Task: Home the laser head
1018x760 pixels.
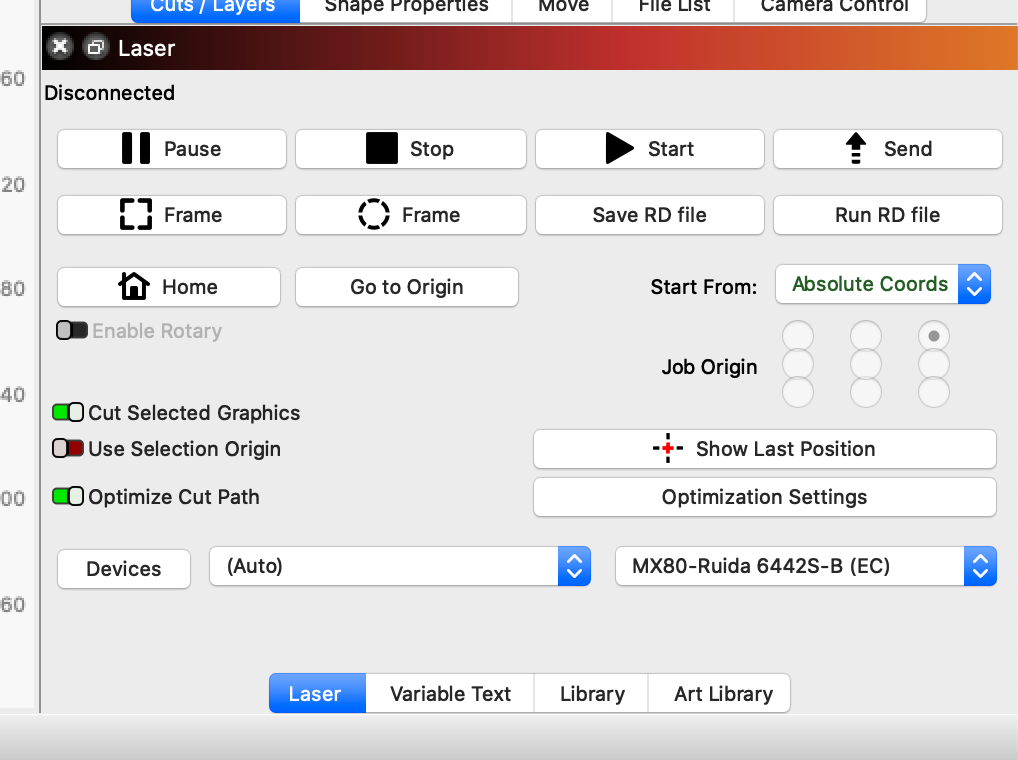Action: pyautogui.click(x=169, y=287)
